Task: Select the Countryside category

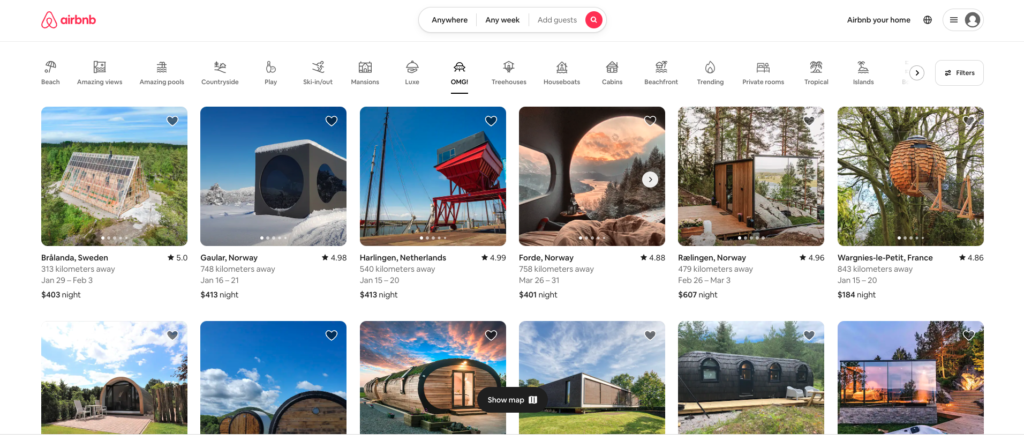Action: point(220,72)
